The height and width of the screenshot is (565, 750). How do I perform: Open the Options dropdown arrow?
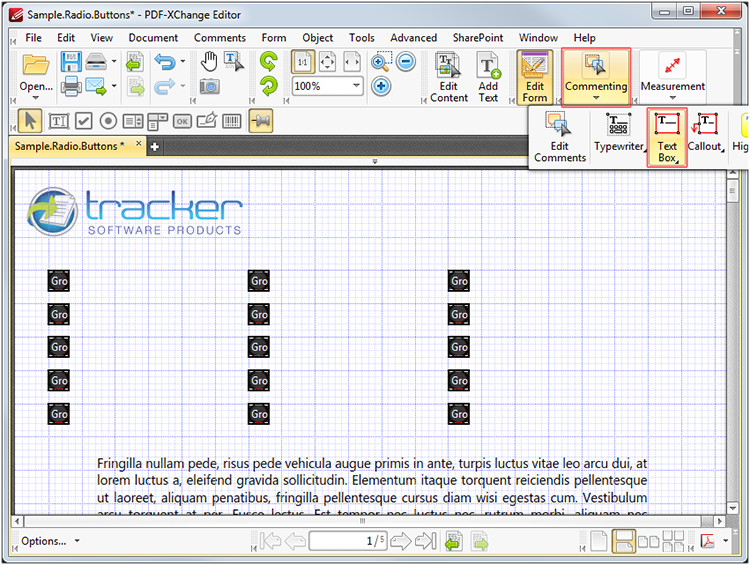point(77,541)
